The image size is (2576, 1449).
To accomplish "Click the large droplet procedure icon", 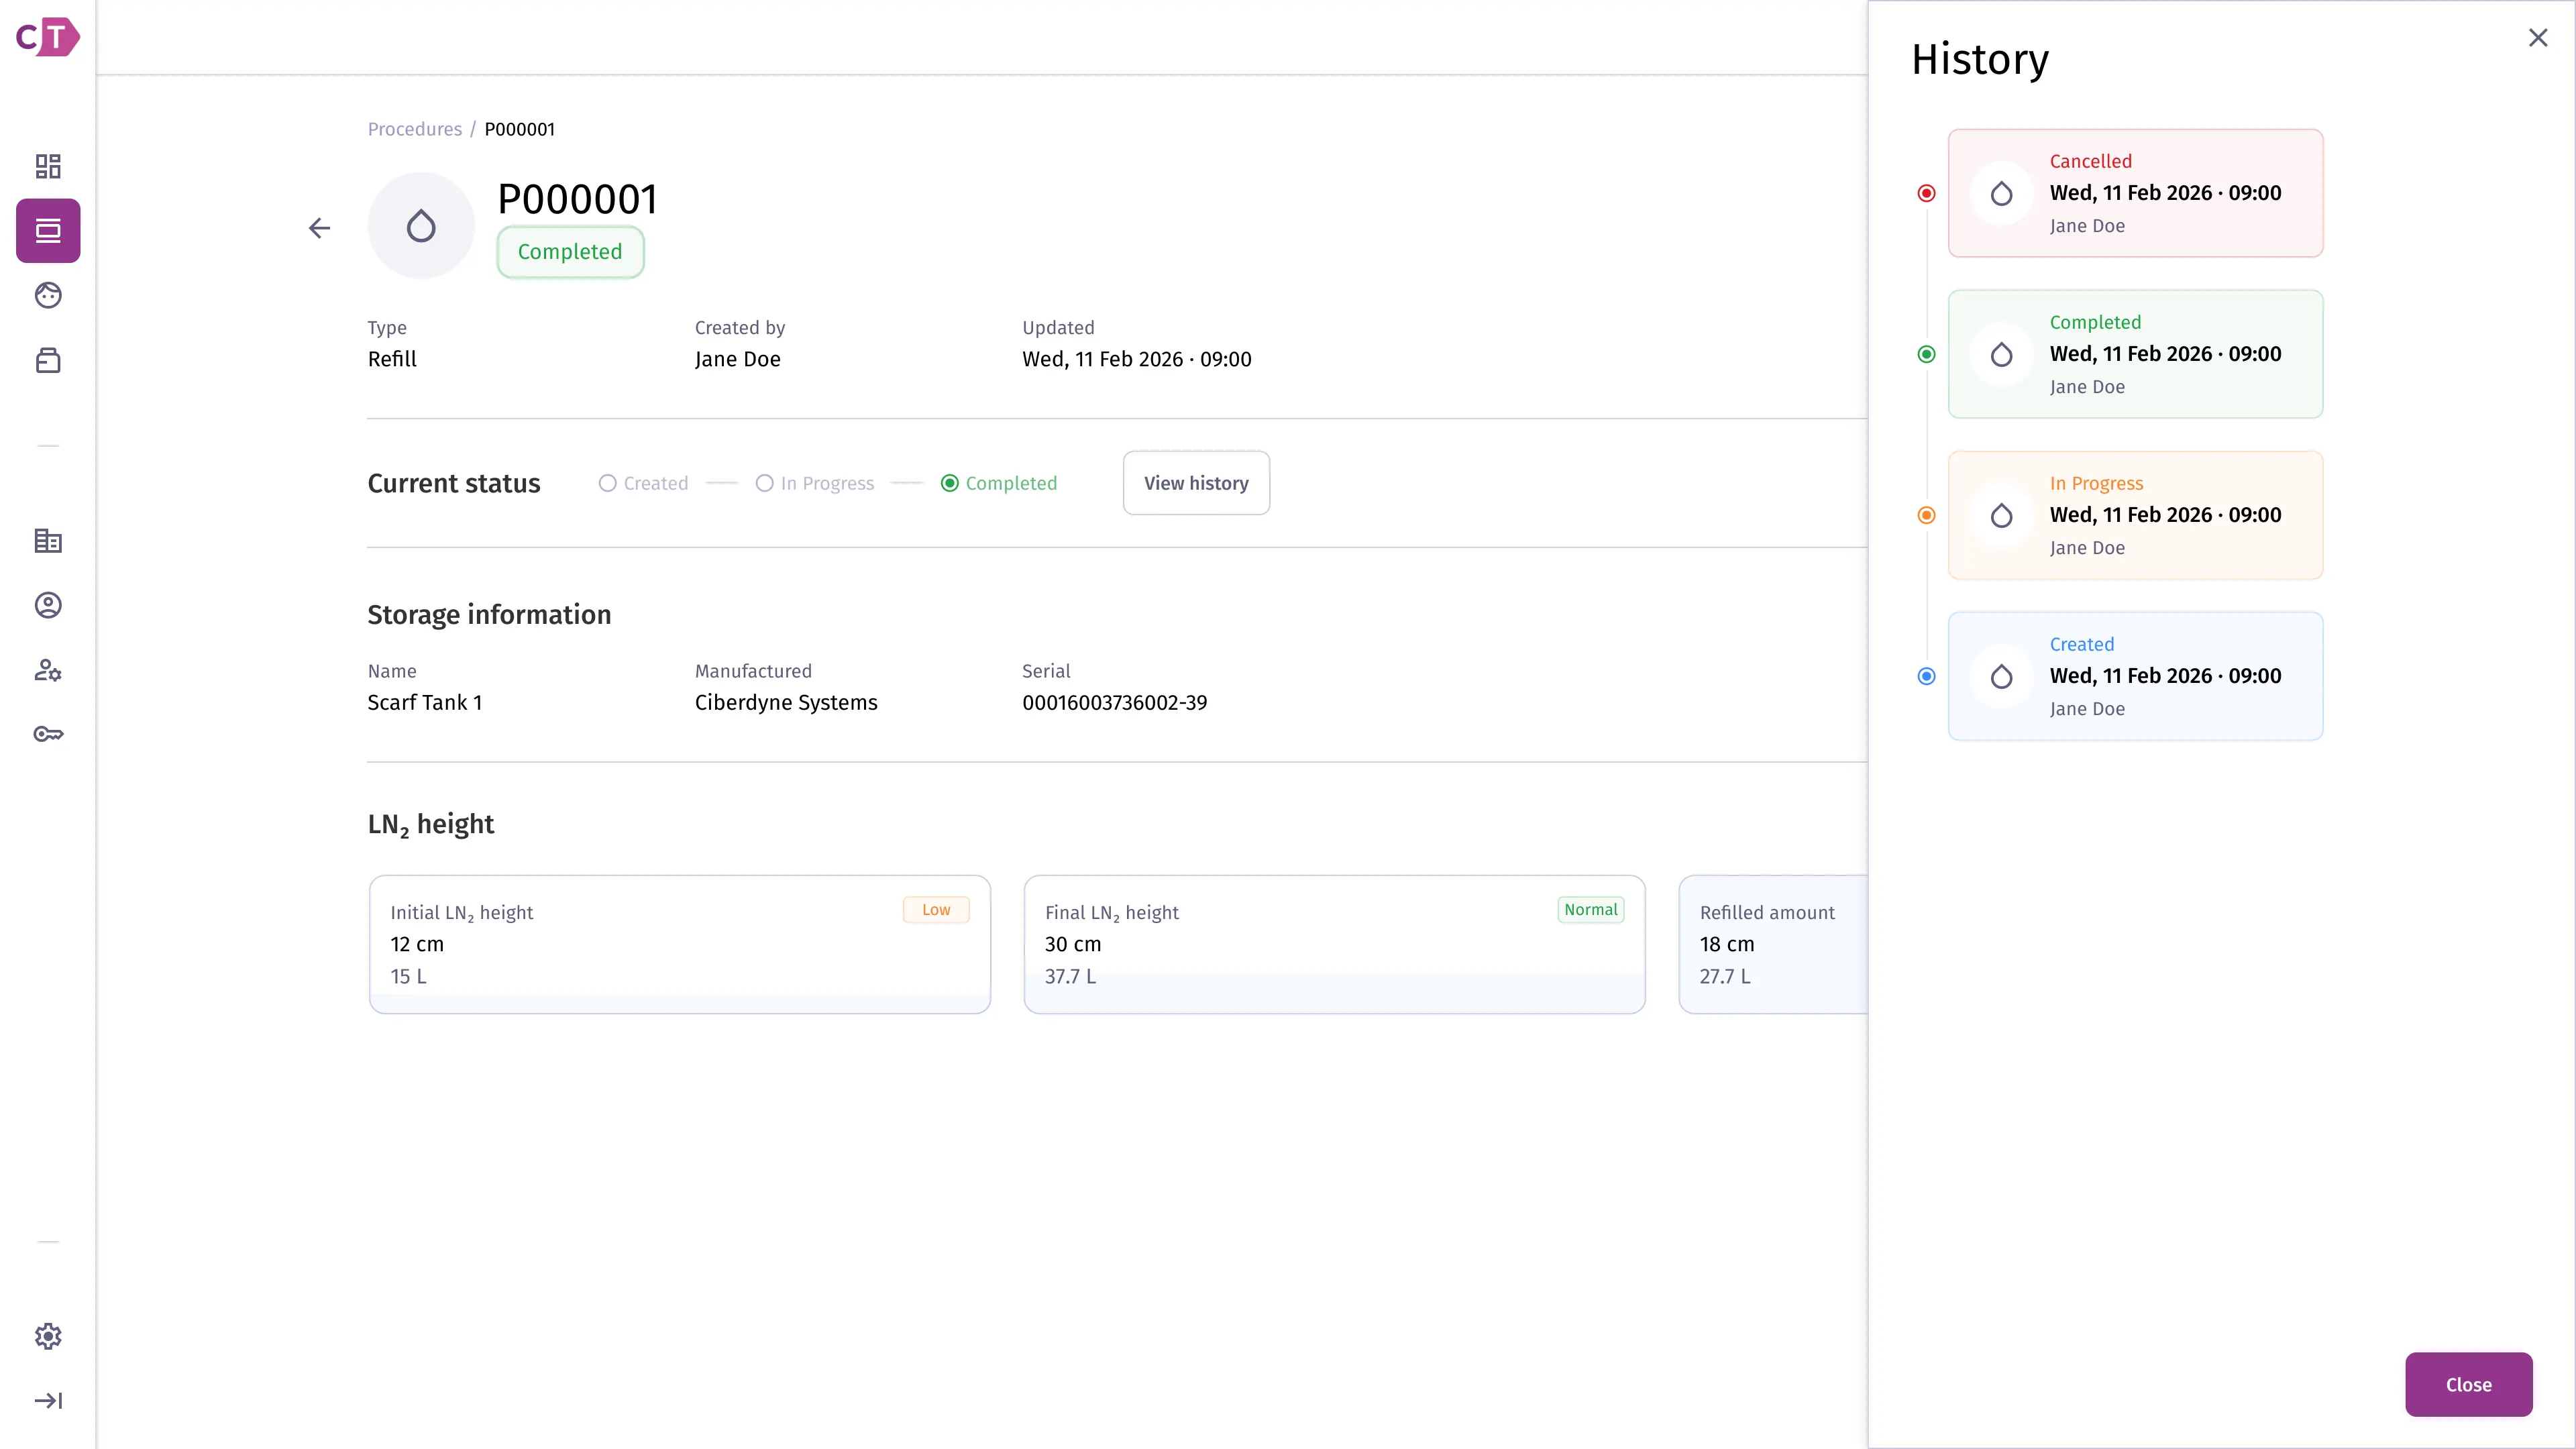I will coord(421,226).
